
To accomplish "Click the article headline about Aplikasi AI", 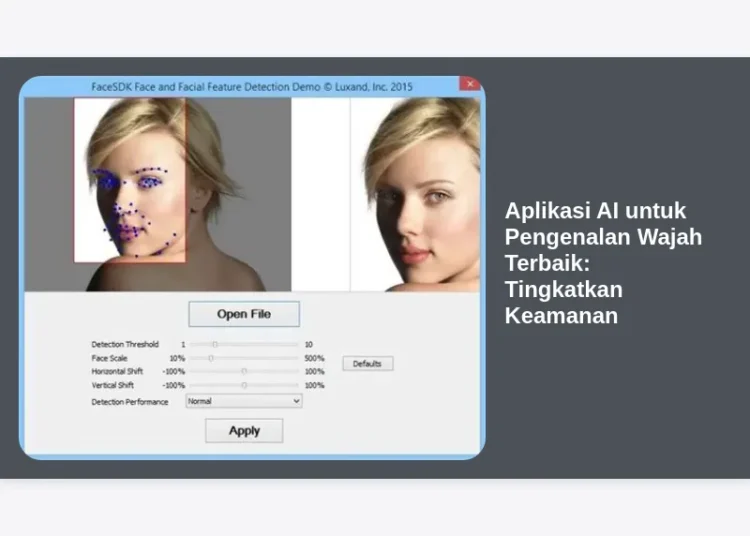I will [603, 263].
